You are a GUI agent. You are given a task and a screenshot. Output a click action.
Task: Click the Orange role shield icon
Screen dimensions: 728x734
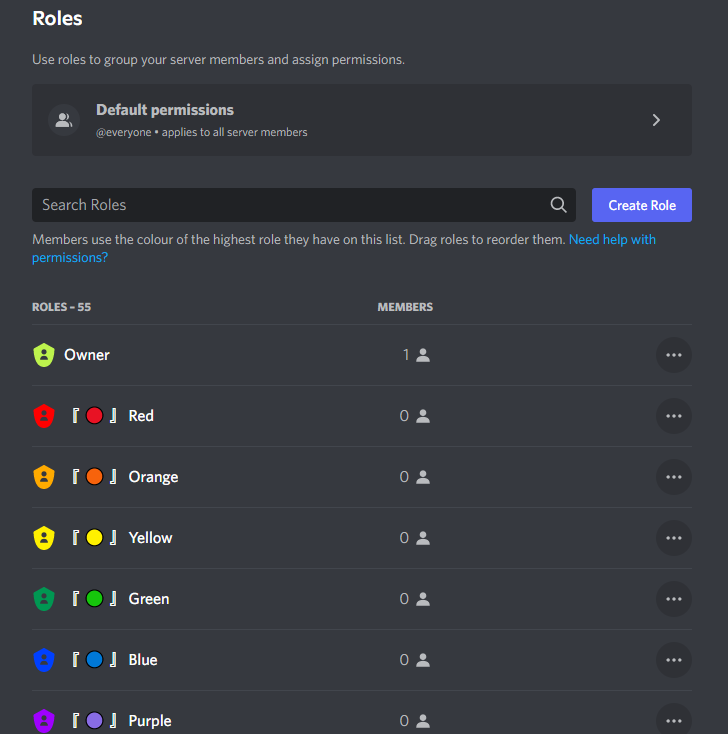click(43, 477)
